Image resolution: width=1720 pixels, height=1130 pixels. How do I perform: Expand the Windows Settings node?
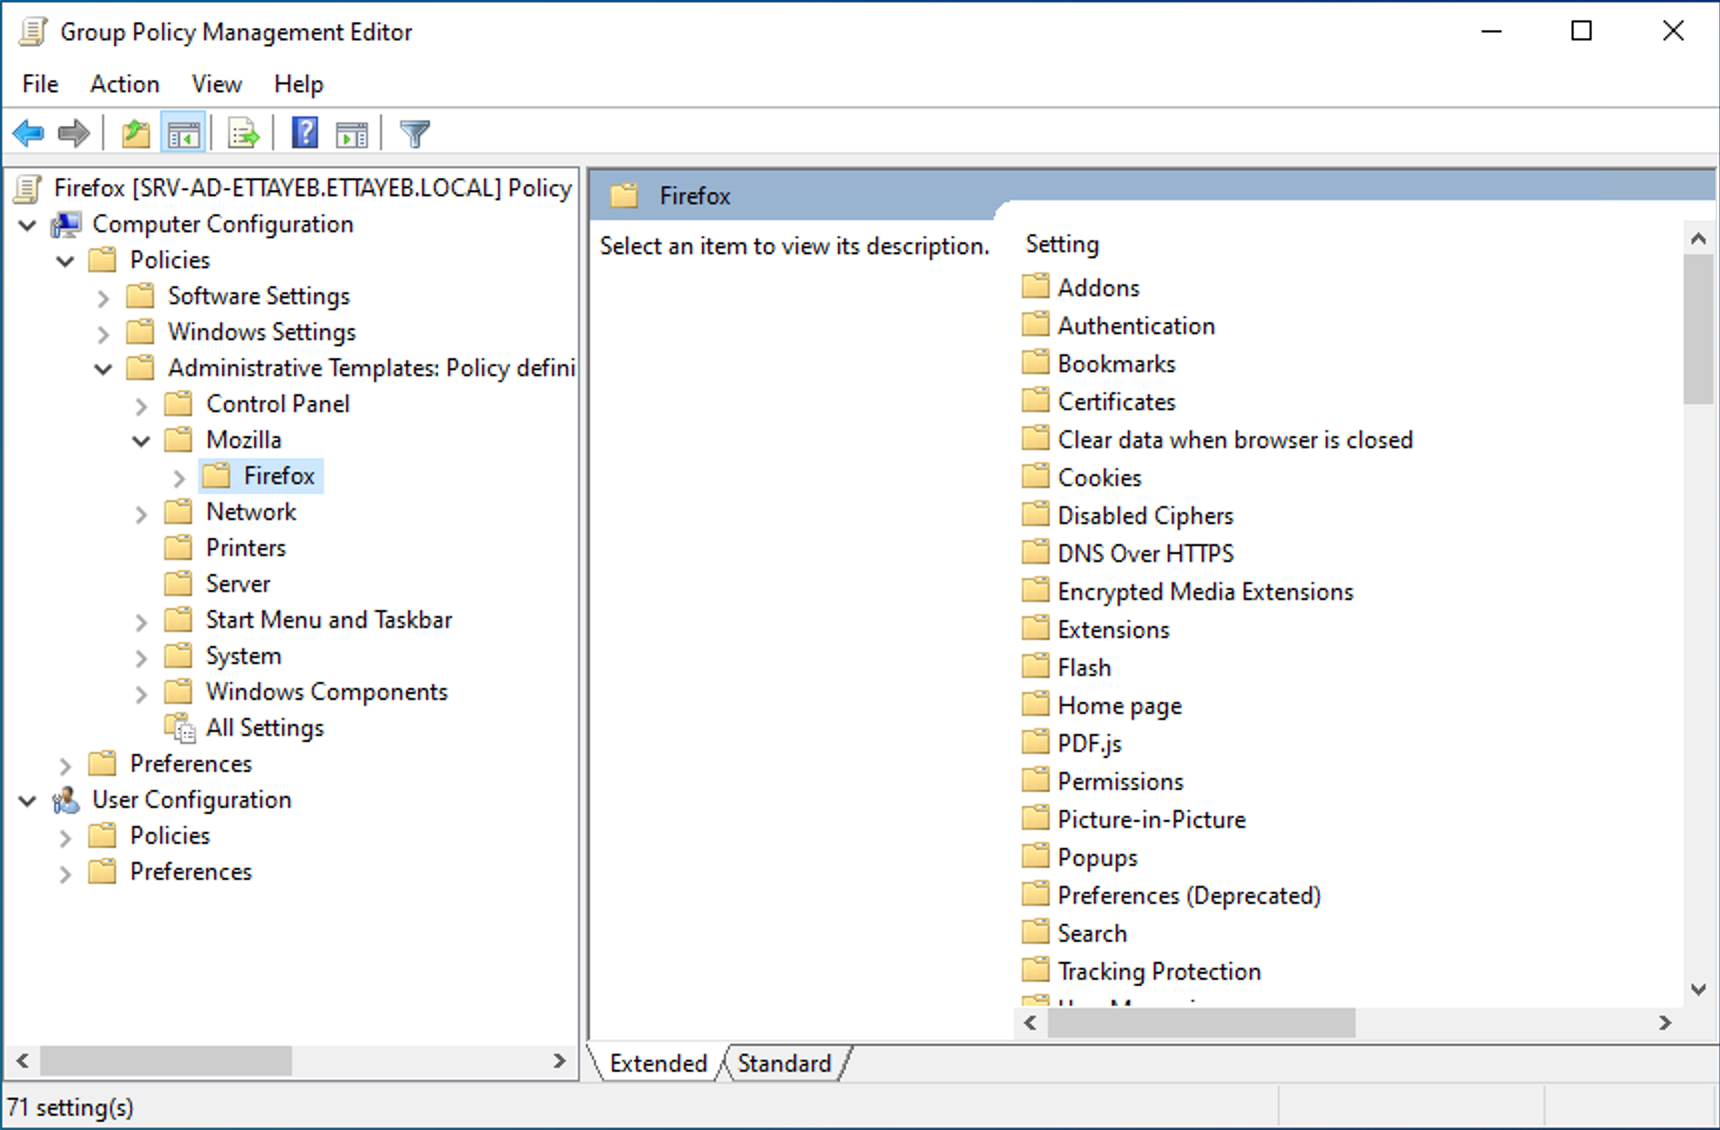[x=103, y=334]
